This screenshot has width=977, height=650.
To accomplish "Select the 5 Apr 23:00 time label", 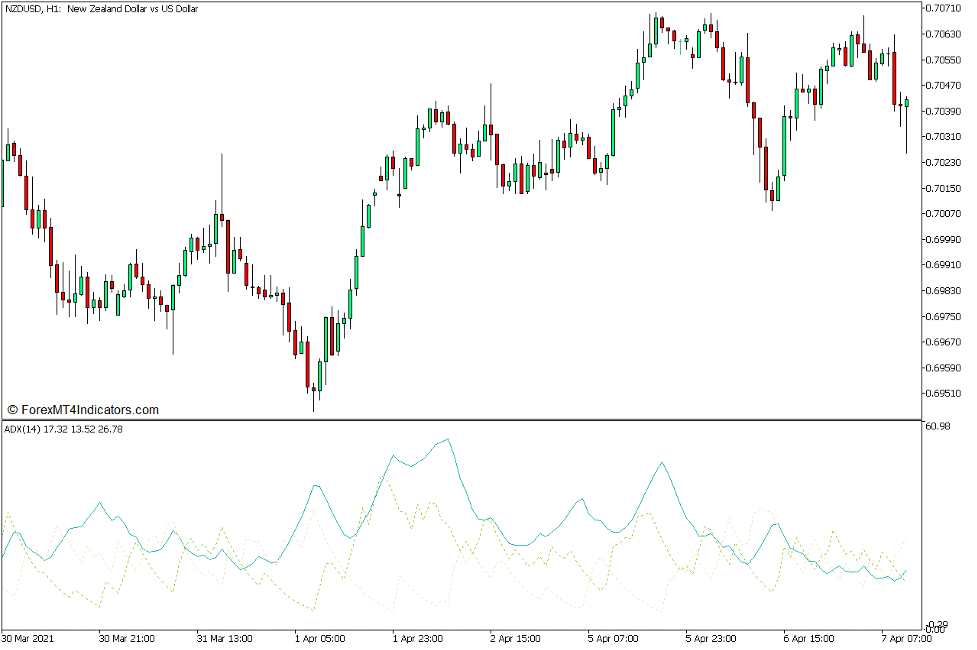I will pos(711,638).
